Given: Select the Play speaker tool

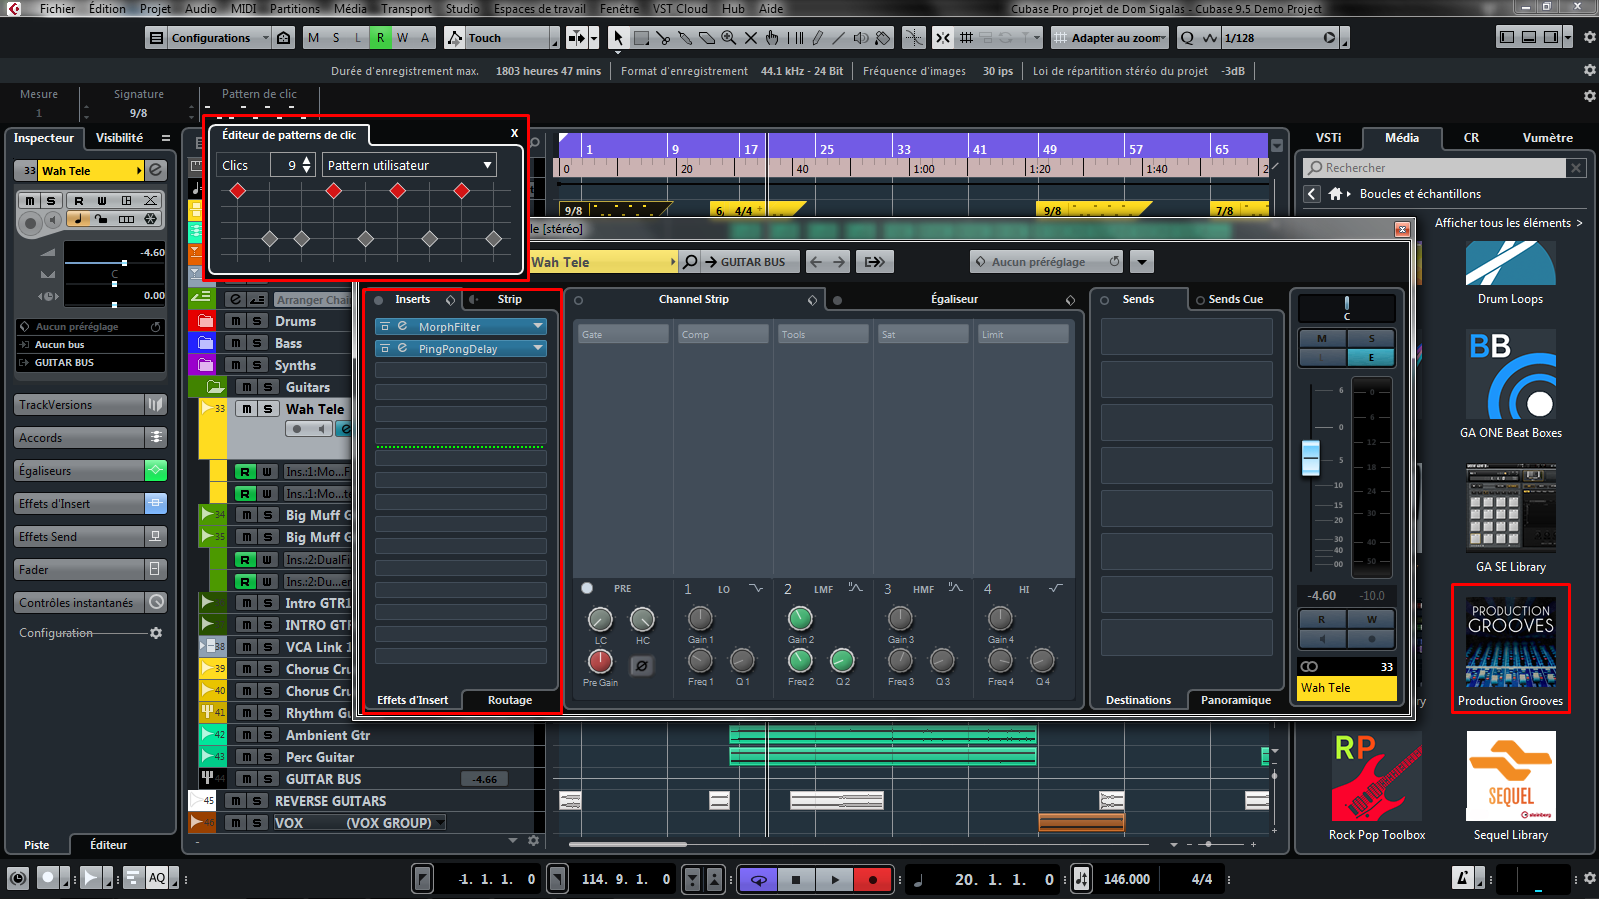Looking at the screenshot, I should coord(861,38).
